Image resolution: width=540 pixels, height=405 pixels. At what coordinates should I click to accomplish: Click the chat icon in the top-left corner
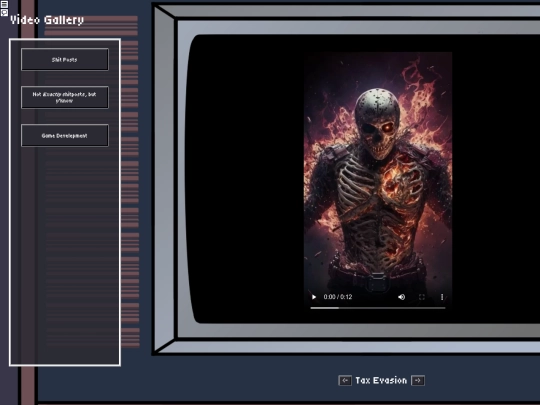pos(4,13)
